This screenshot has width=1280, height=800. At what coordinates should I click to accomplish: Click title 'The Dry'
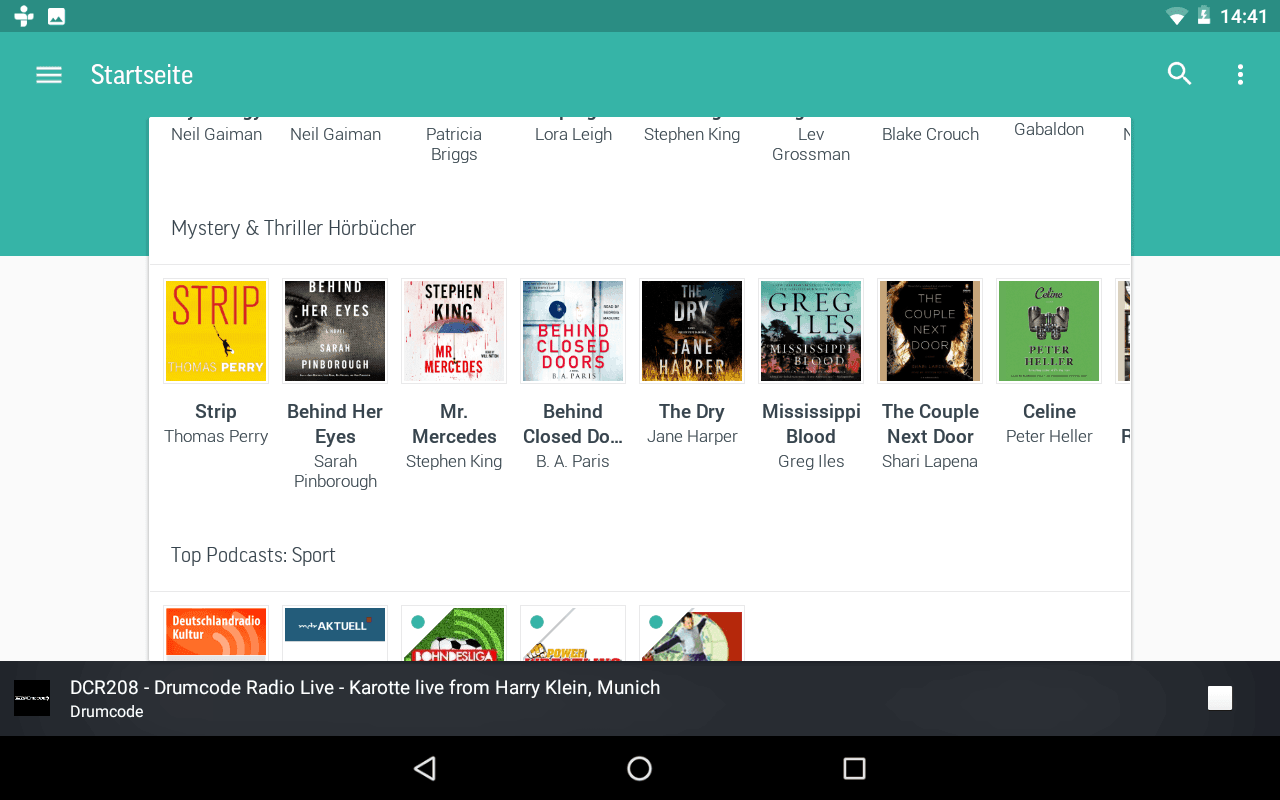692,411
